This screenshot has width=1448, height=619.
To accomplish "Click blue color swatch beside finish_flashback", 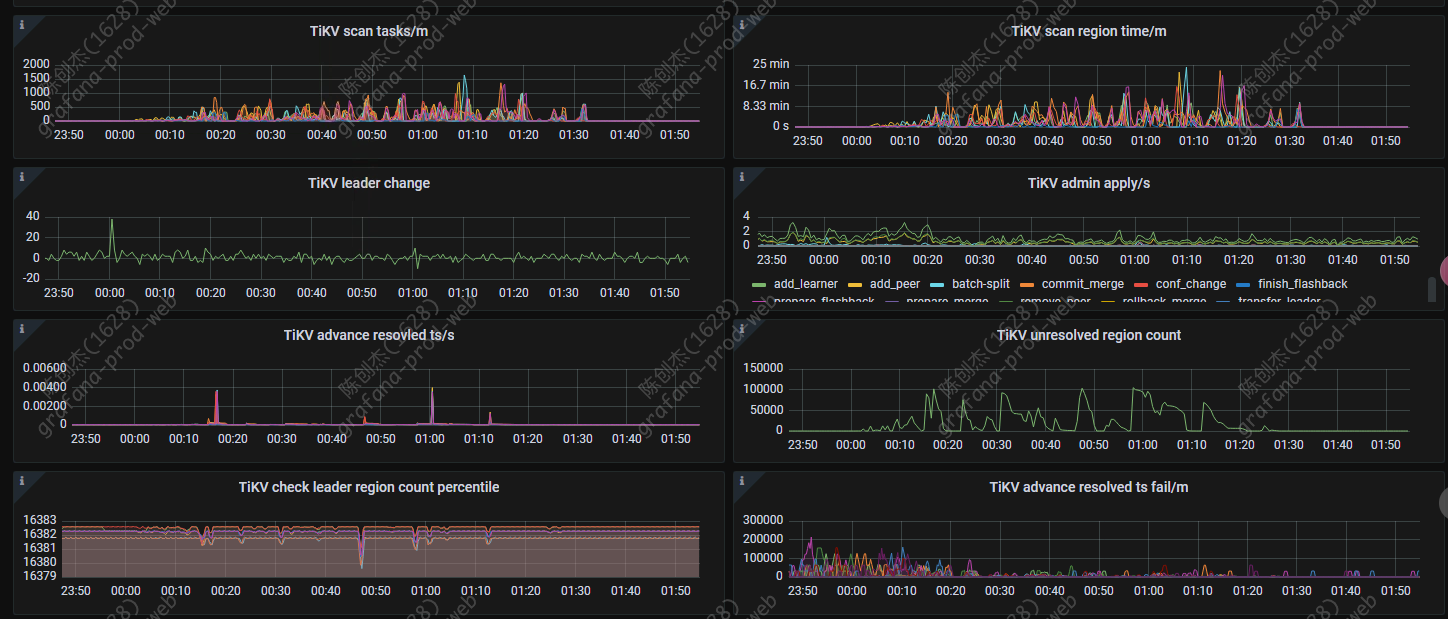I will [1243, 285].
